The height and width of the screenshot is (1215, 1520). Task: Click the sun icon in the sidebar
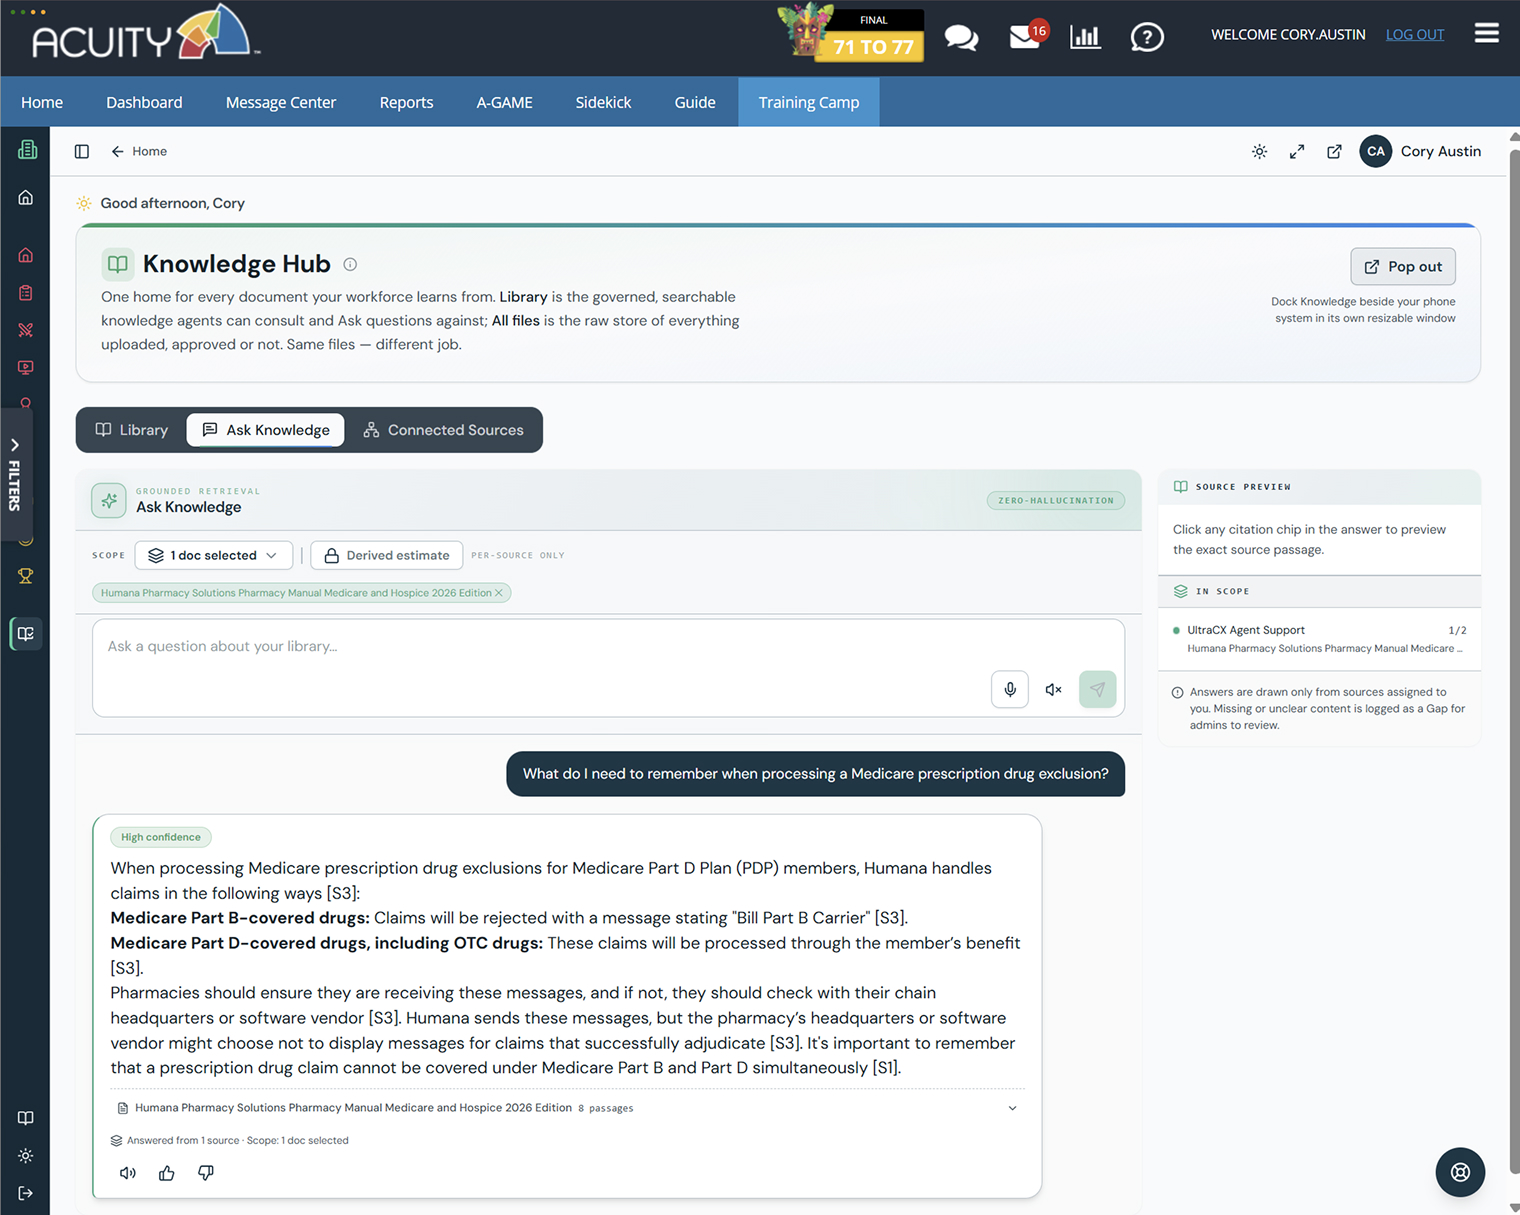tap(26, 1156)
